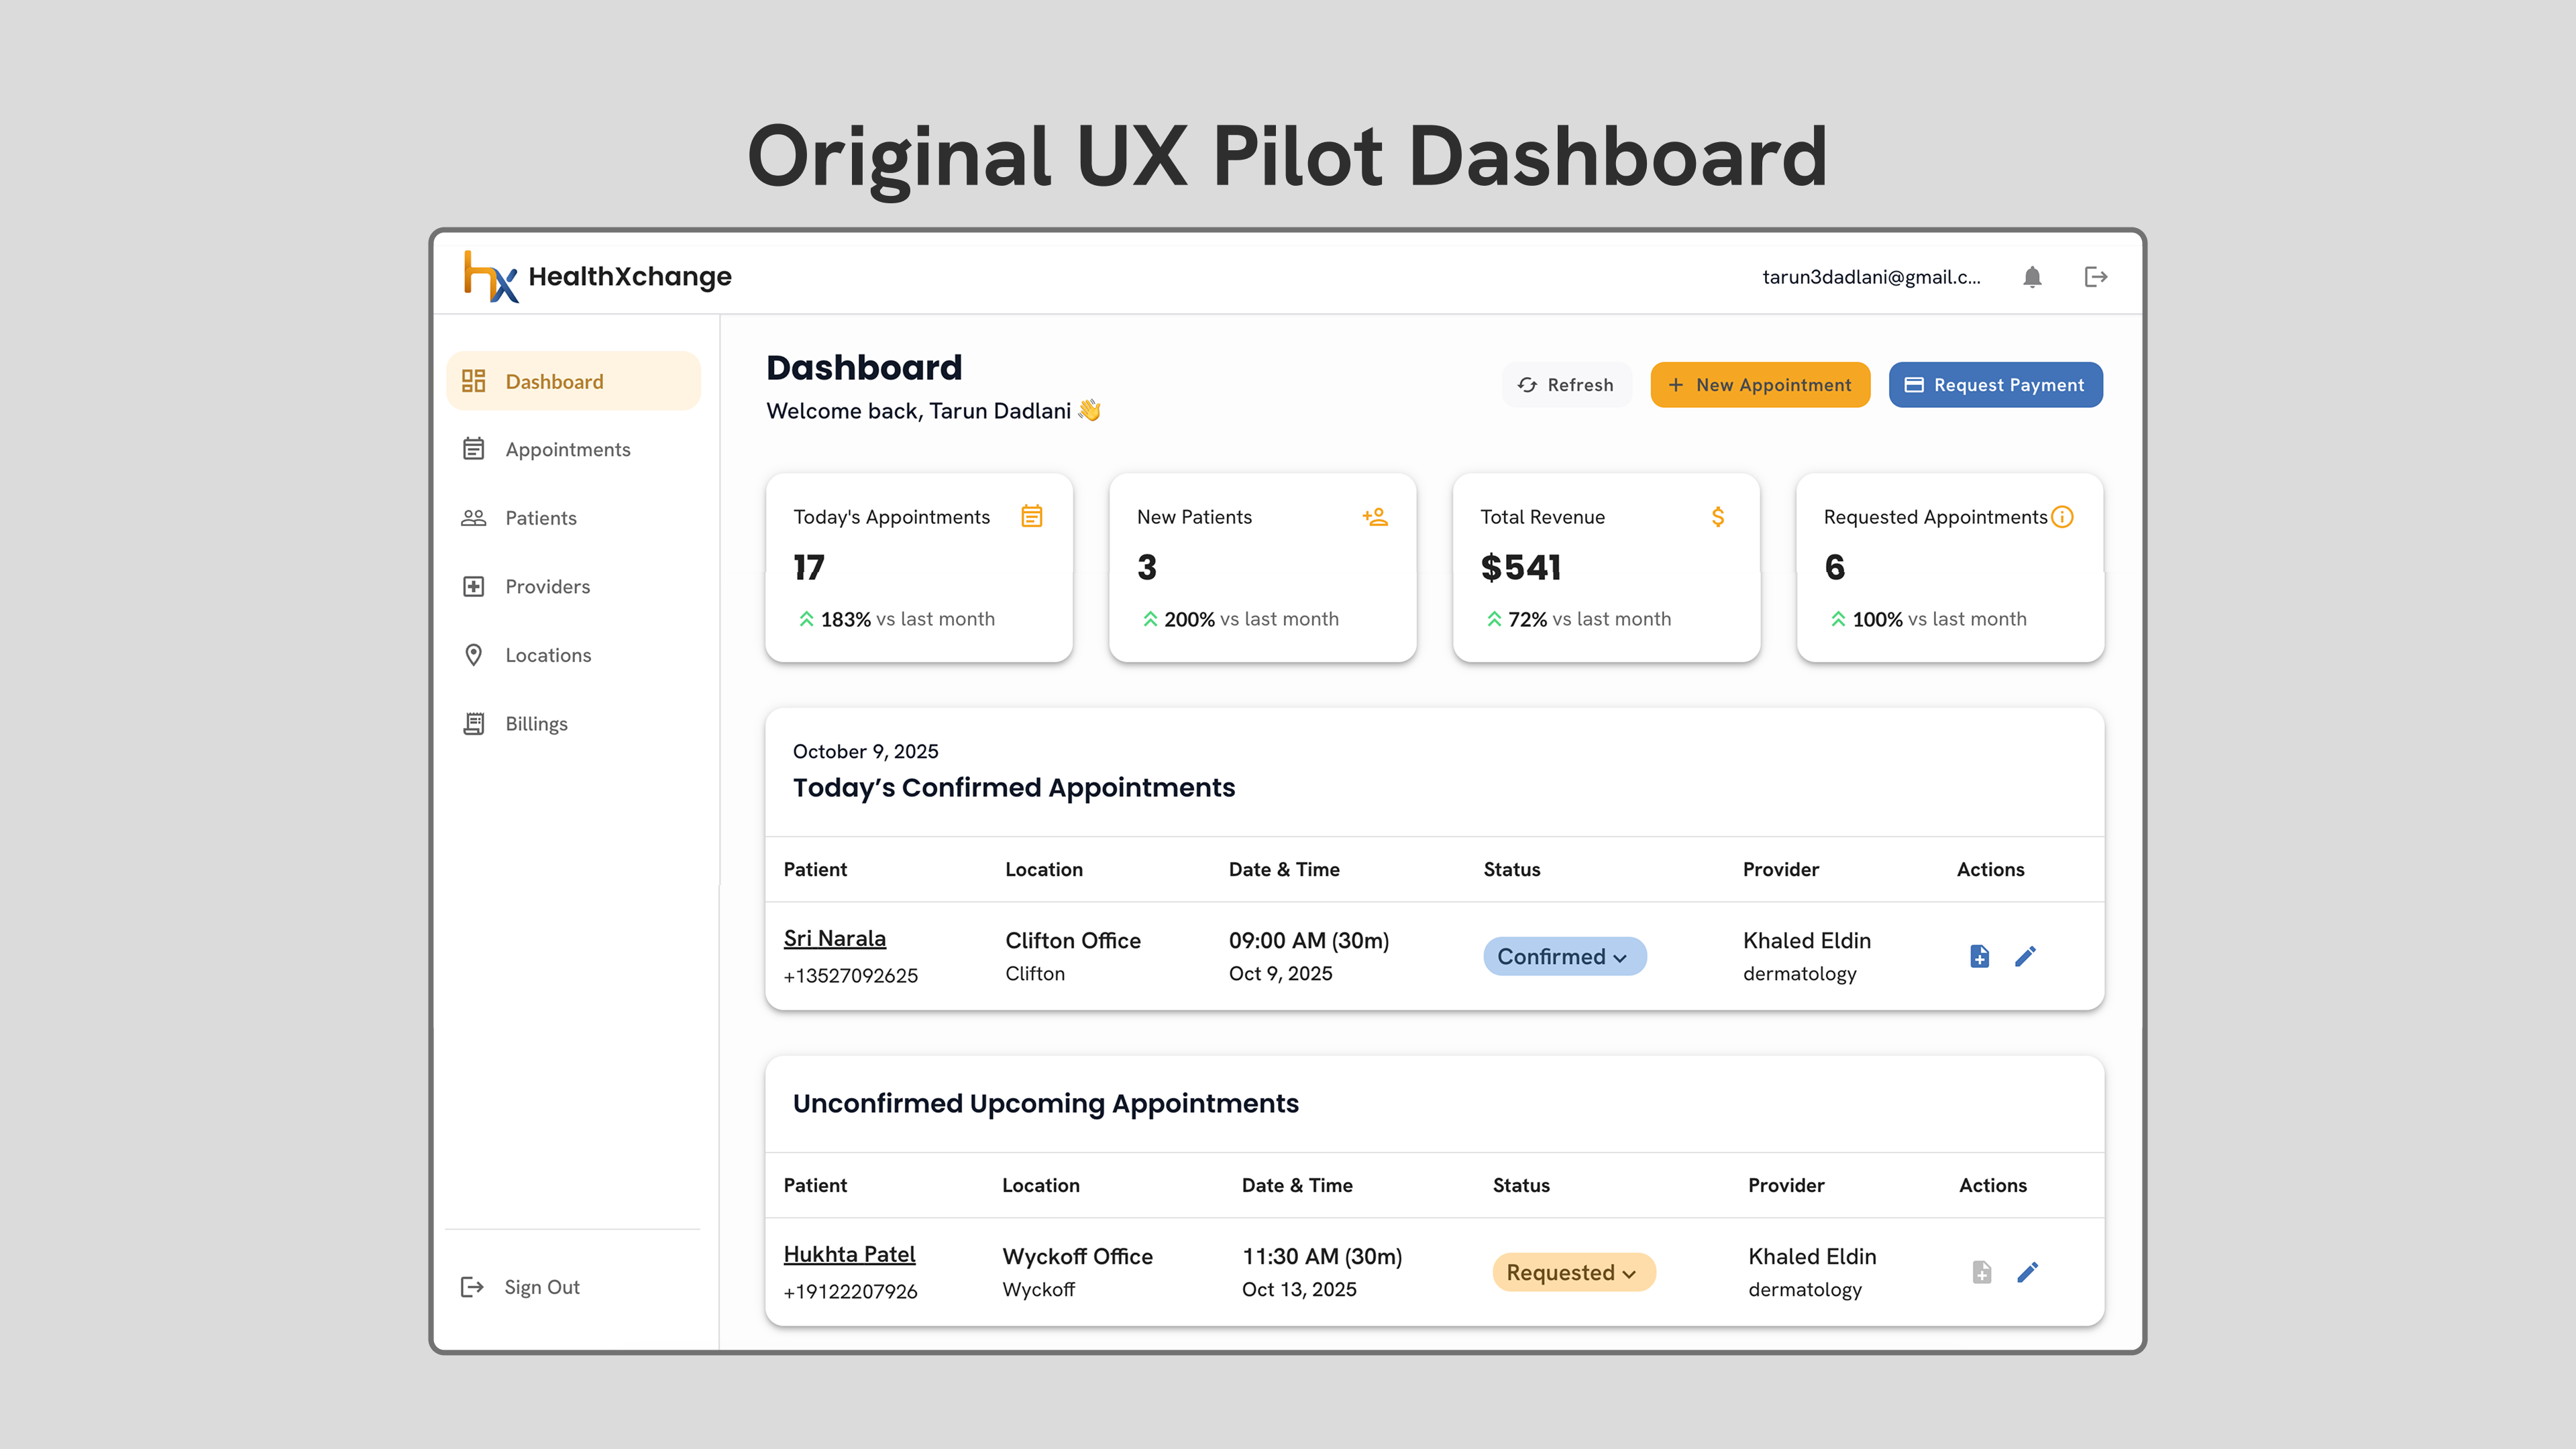
Task: Click the add-person icon on New Patients card
Action: (x=1375, y=516)
